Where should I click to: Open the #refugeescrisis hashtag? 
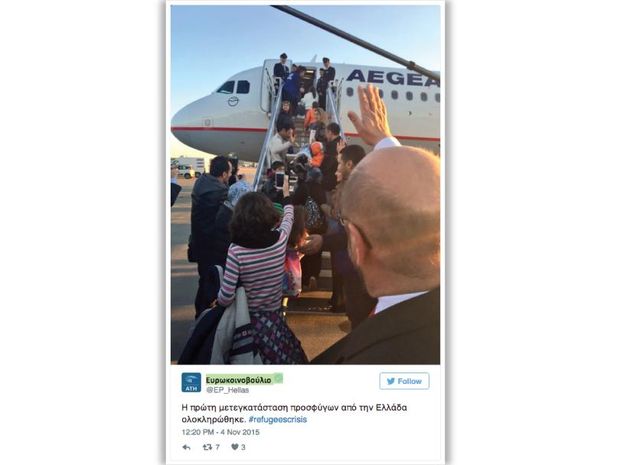[x=278, y=420]
